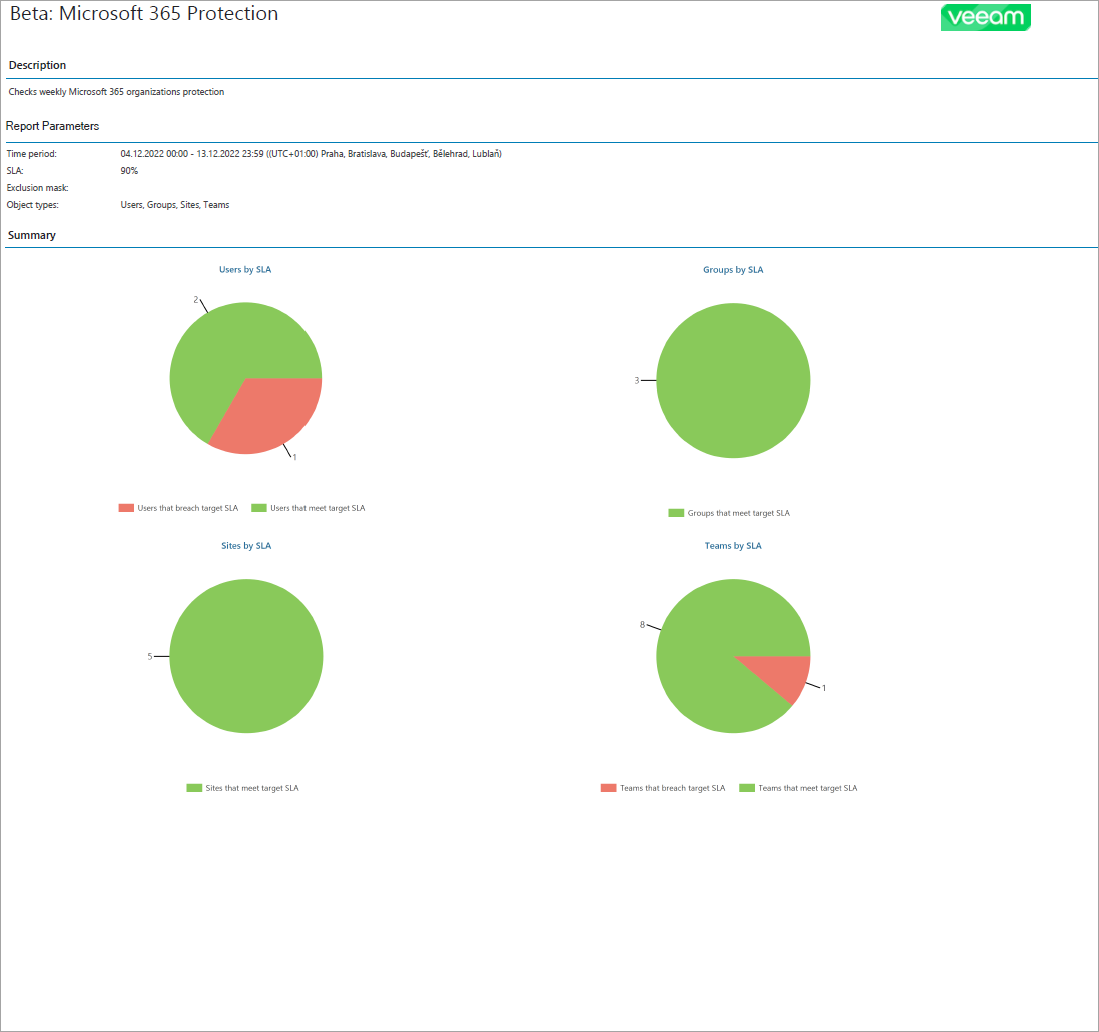
Task: Click the red Teams breach SLA legend swatch
Action: pyautogui.click(x=608, y=788)
